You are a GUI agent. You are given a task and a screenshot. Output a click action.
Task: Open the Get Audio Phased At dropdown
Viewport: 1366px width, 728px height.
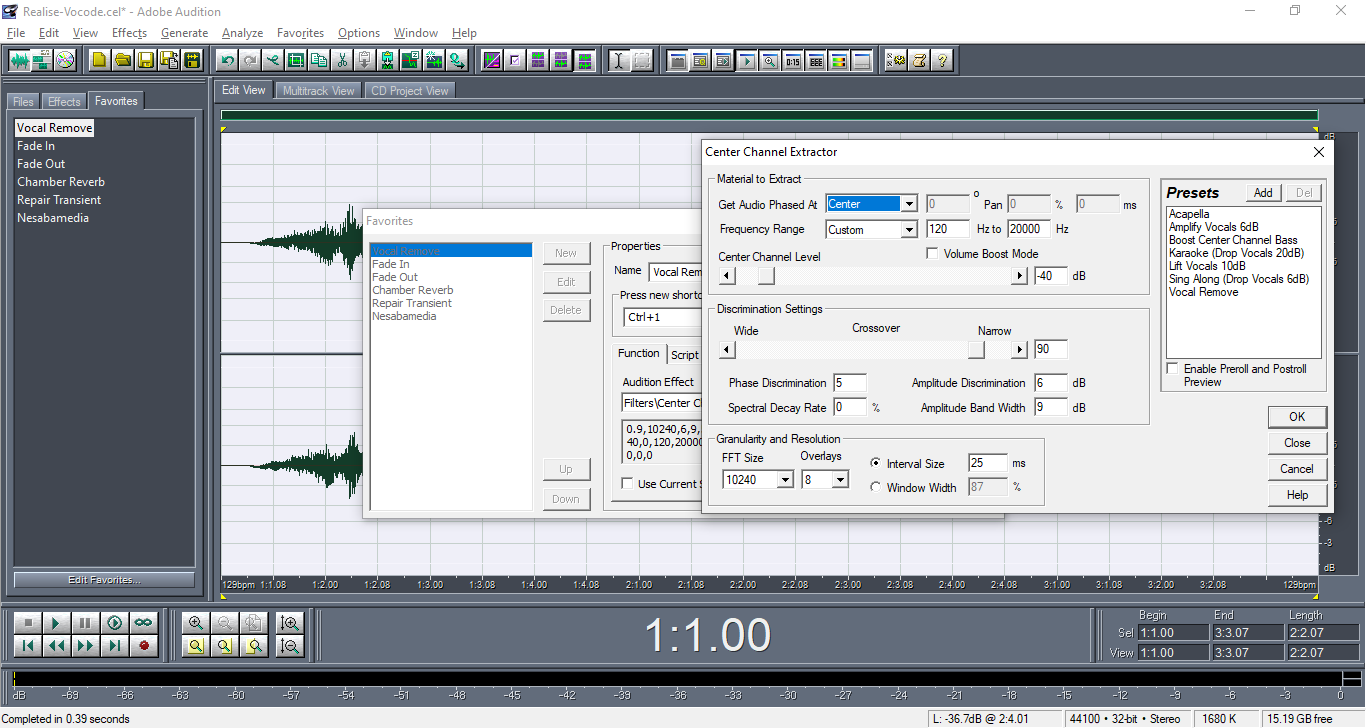[908, 204]
